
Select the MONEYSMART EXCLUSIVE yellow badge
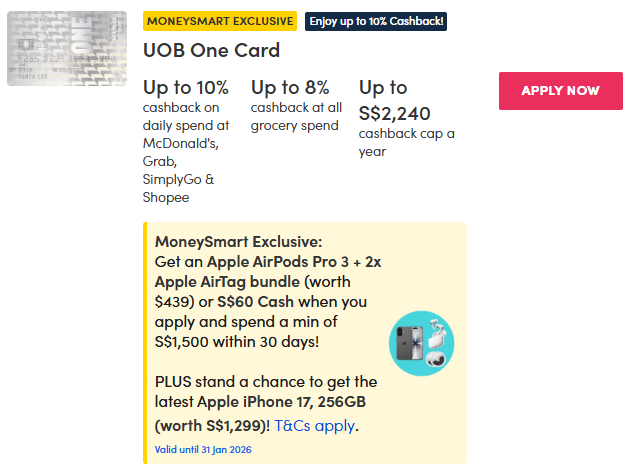pyautogui.click(x=219, y=21)
